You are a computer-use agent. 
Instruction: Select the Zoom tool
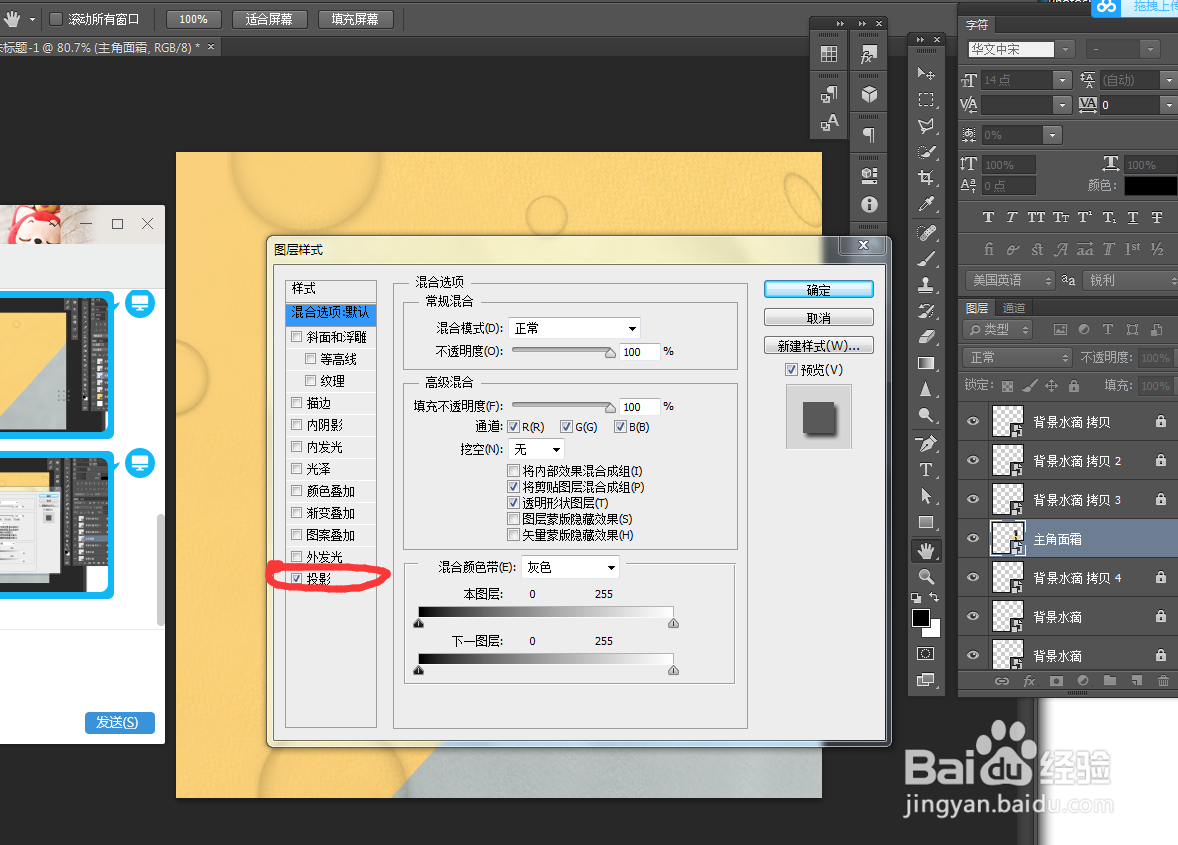click(x=926, y=577)
